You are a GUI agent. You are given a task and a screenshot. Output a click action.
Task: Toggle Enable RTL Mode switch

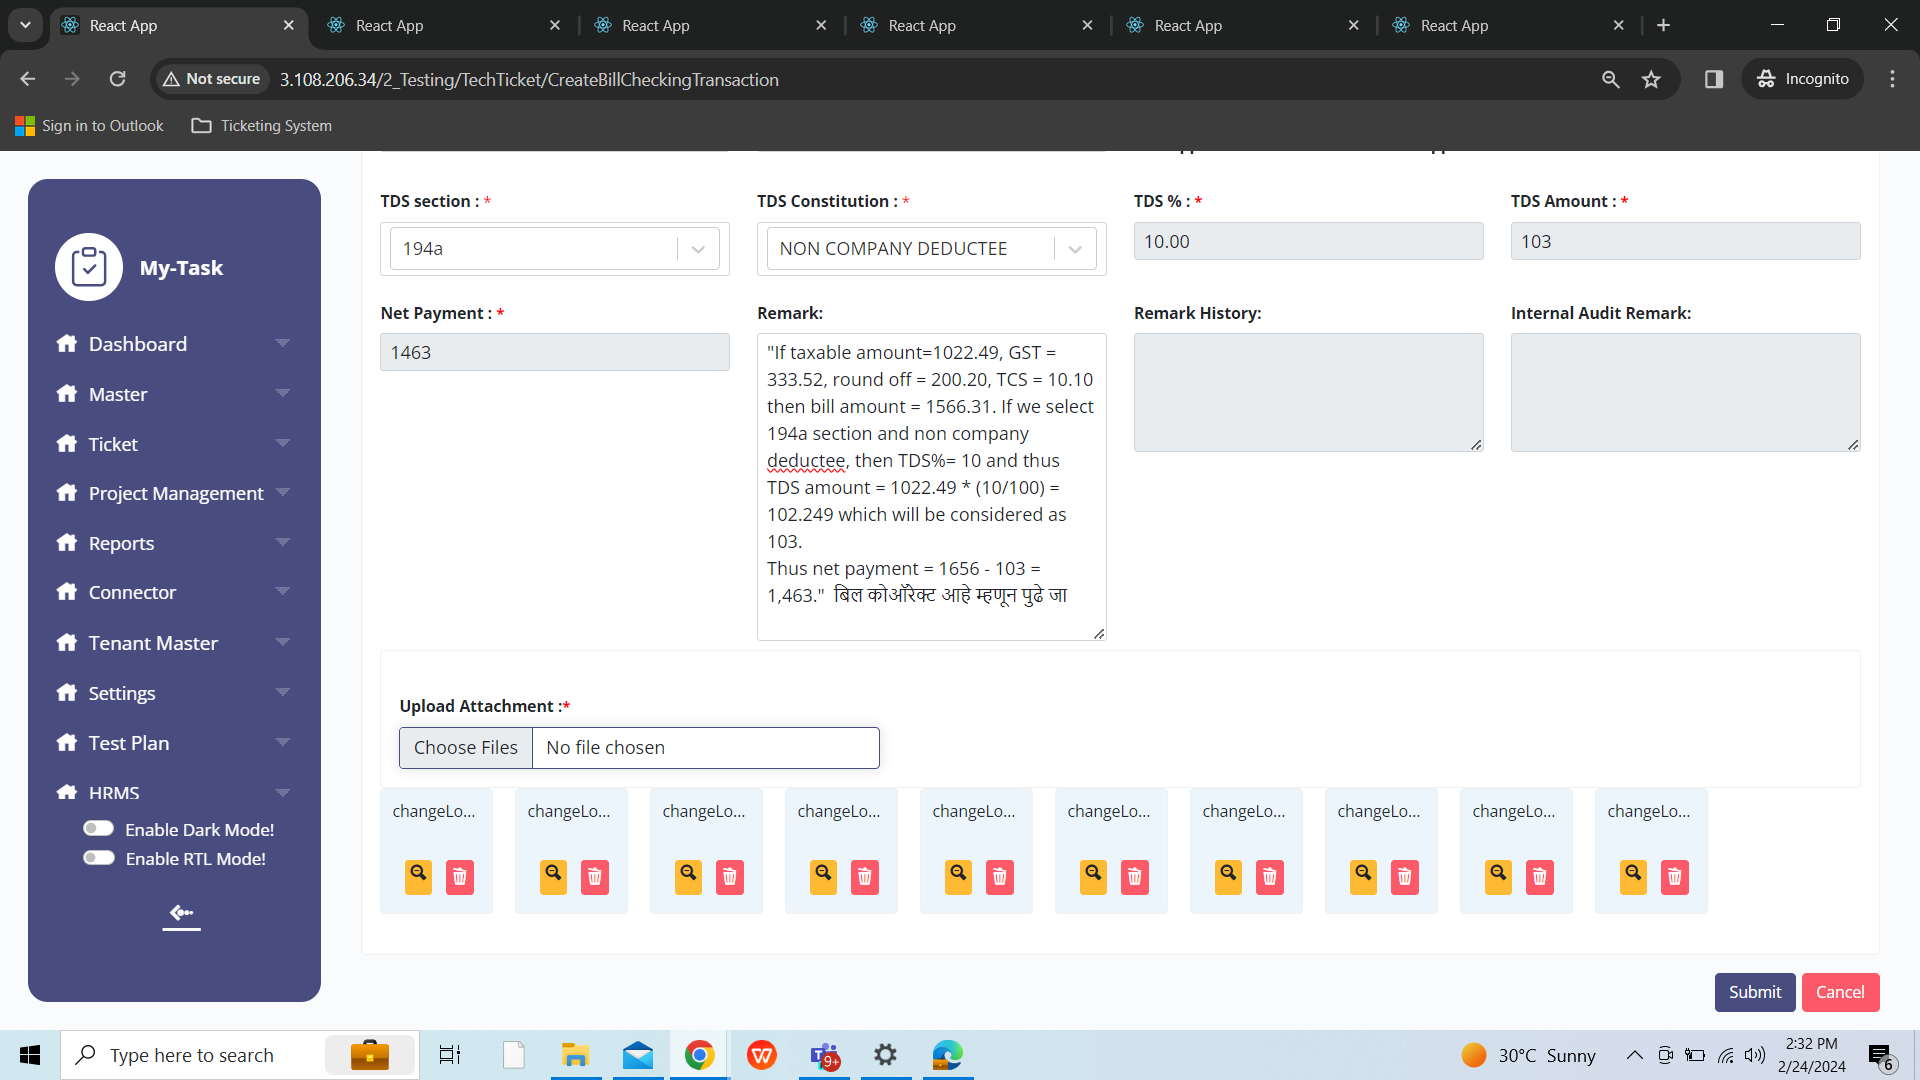tap(99, 857)
